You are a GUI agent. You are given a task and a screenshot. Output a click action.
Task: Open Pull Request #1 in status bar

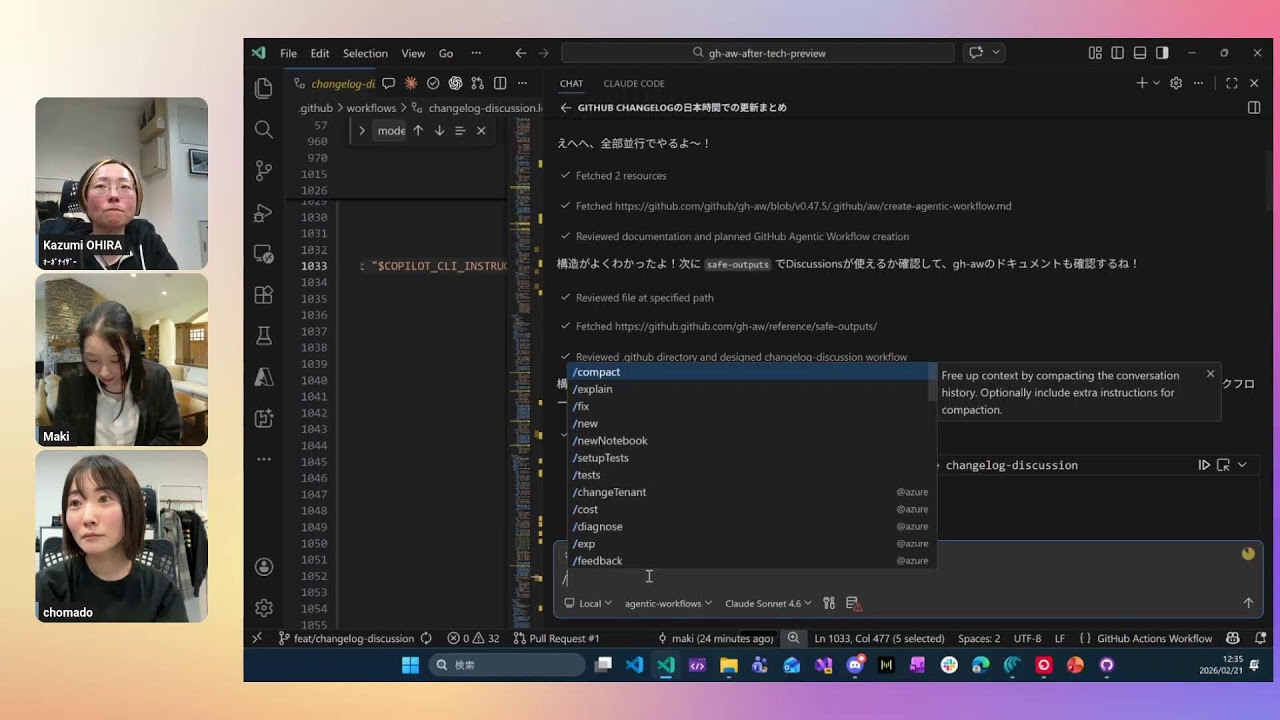click(556, 638)
